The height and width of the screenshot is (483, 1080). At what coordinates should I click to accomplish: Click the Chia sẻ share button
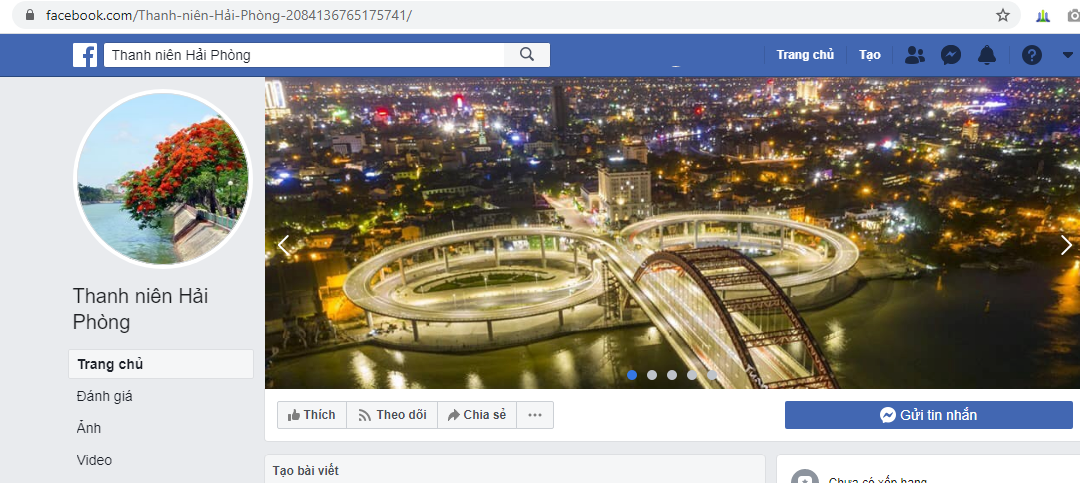[x=477, y=415]
